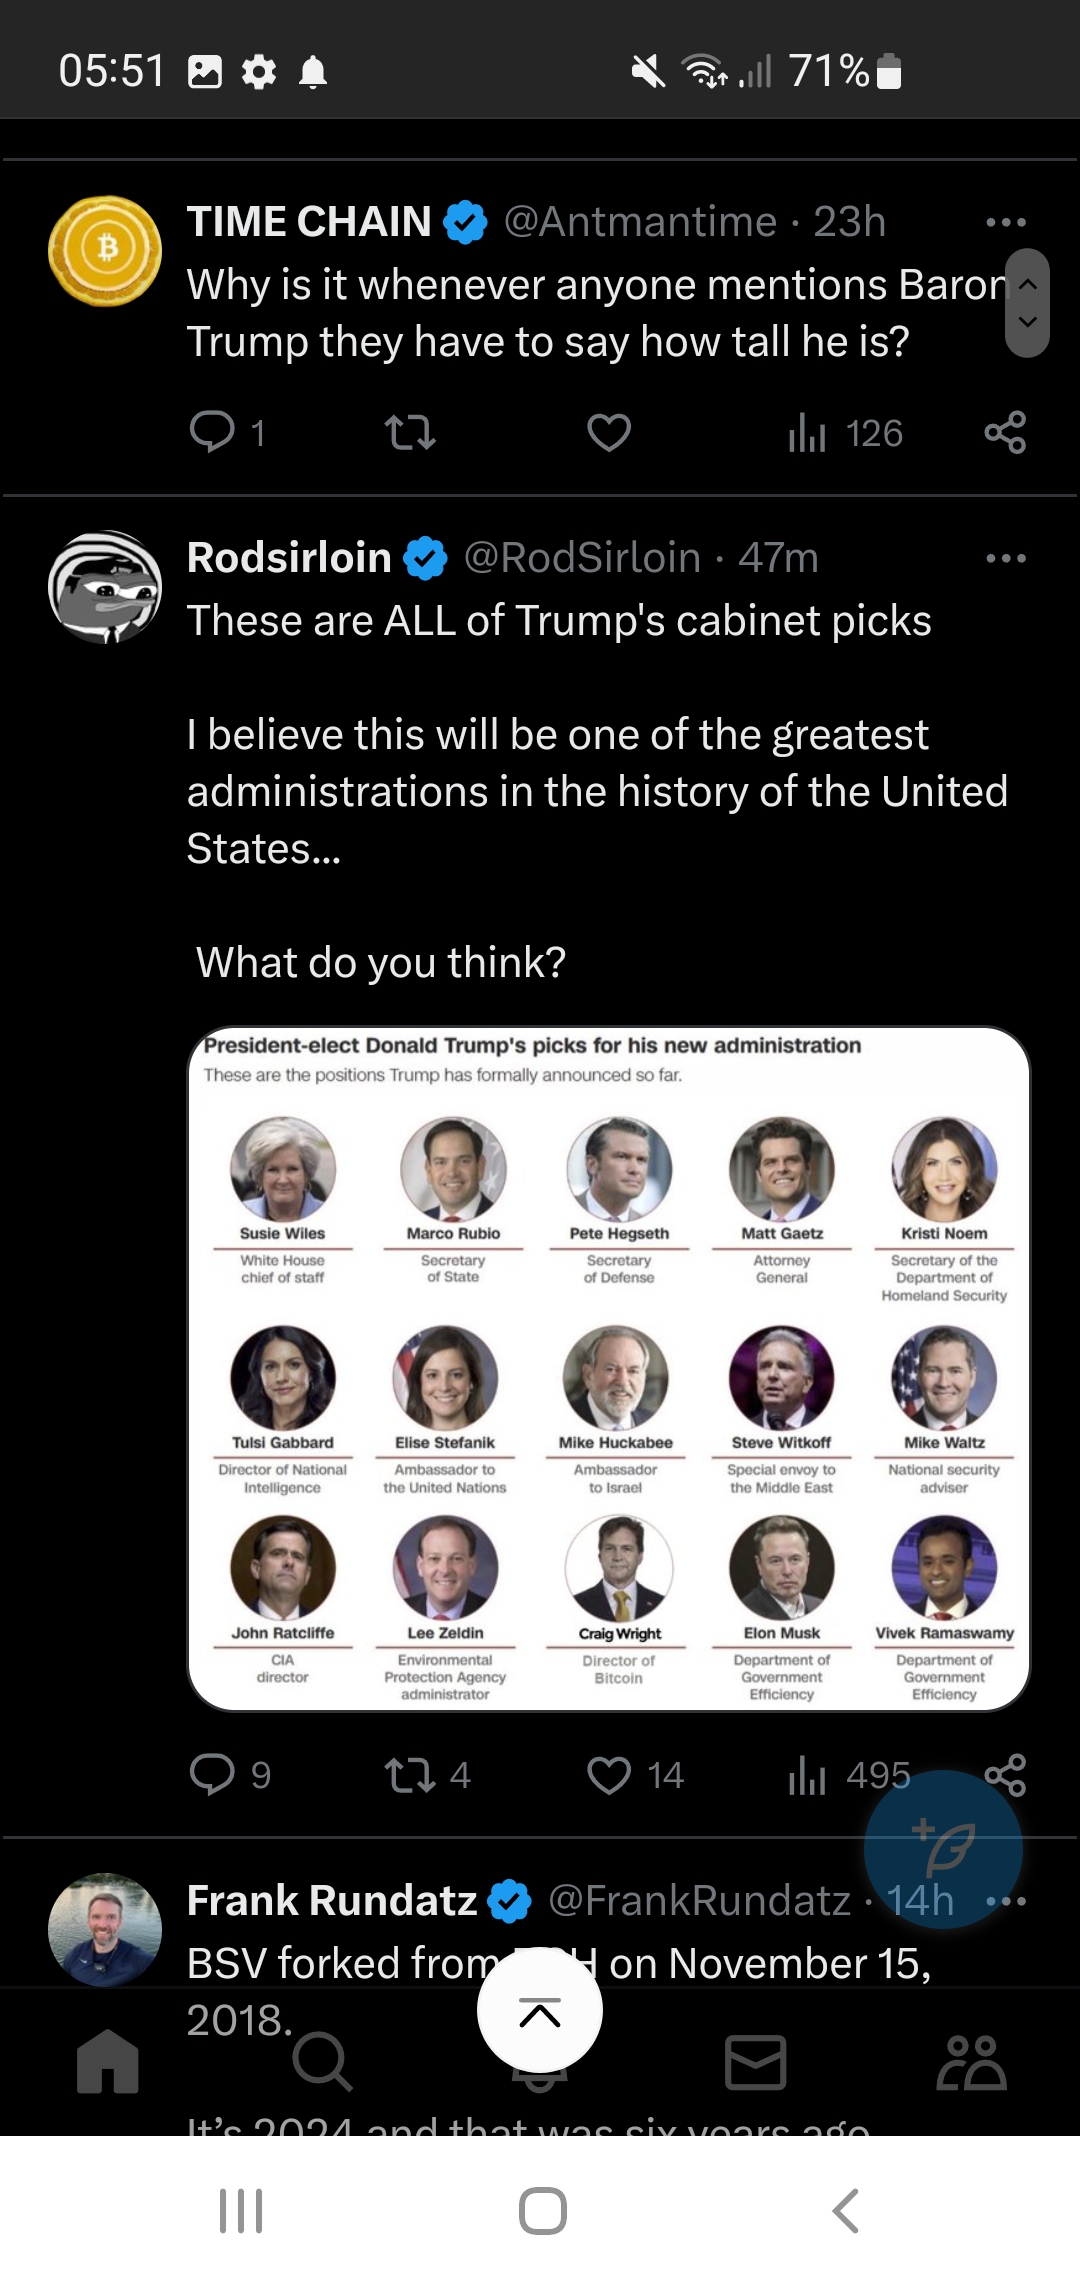Open the Messages envelope tab
Image resolution: width=1080 pixels, height=2280 pixels.
click(x=755, y=2062)
